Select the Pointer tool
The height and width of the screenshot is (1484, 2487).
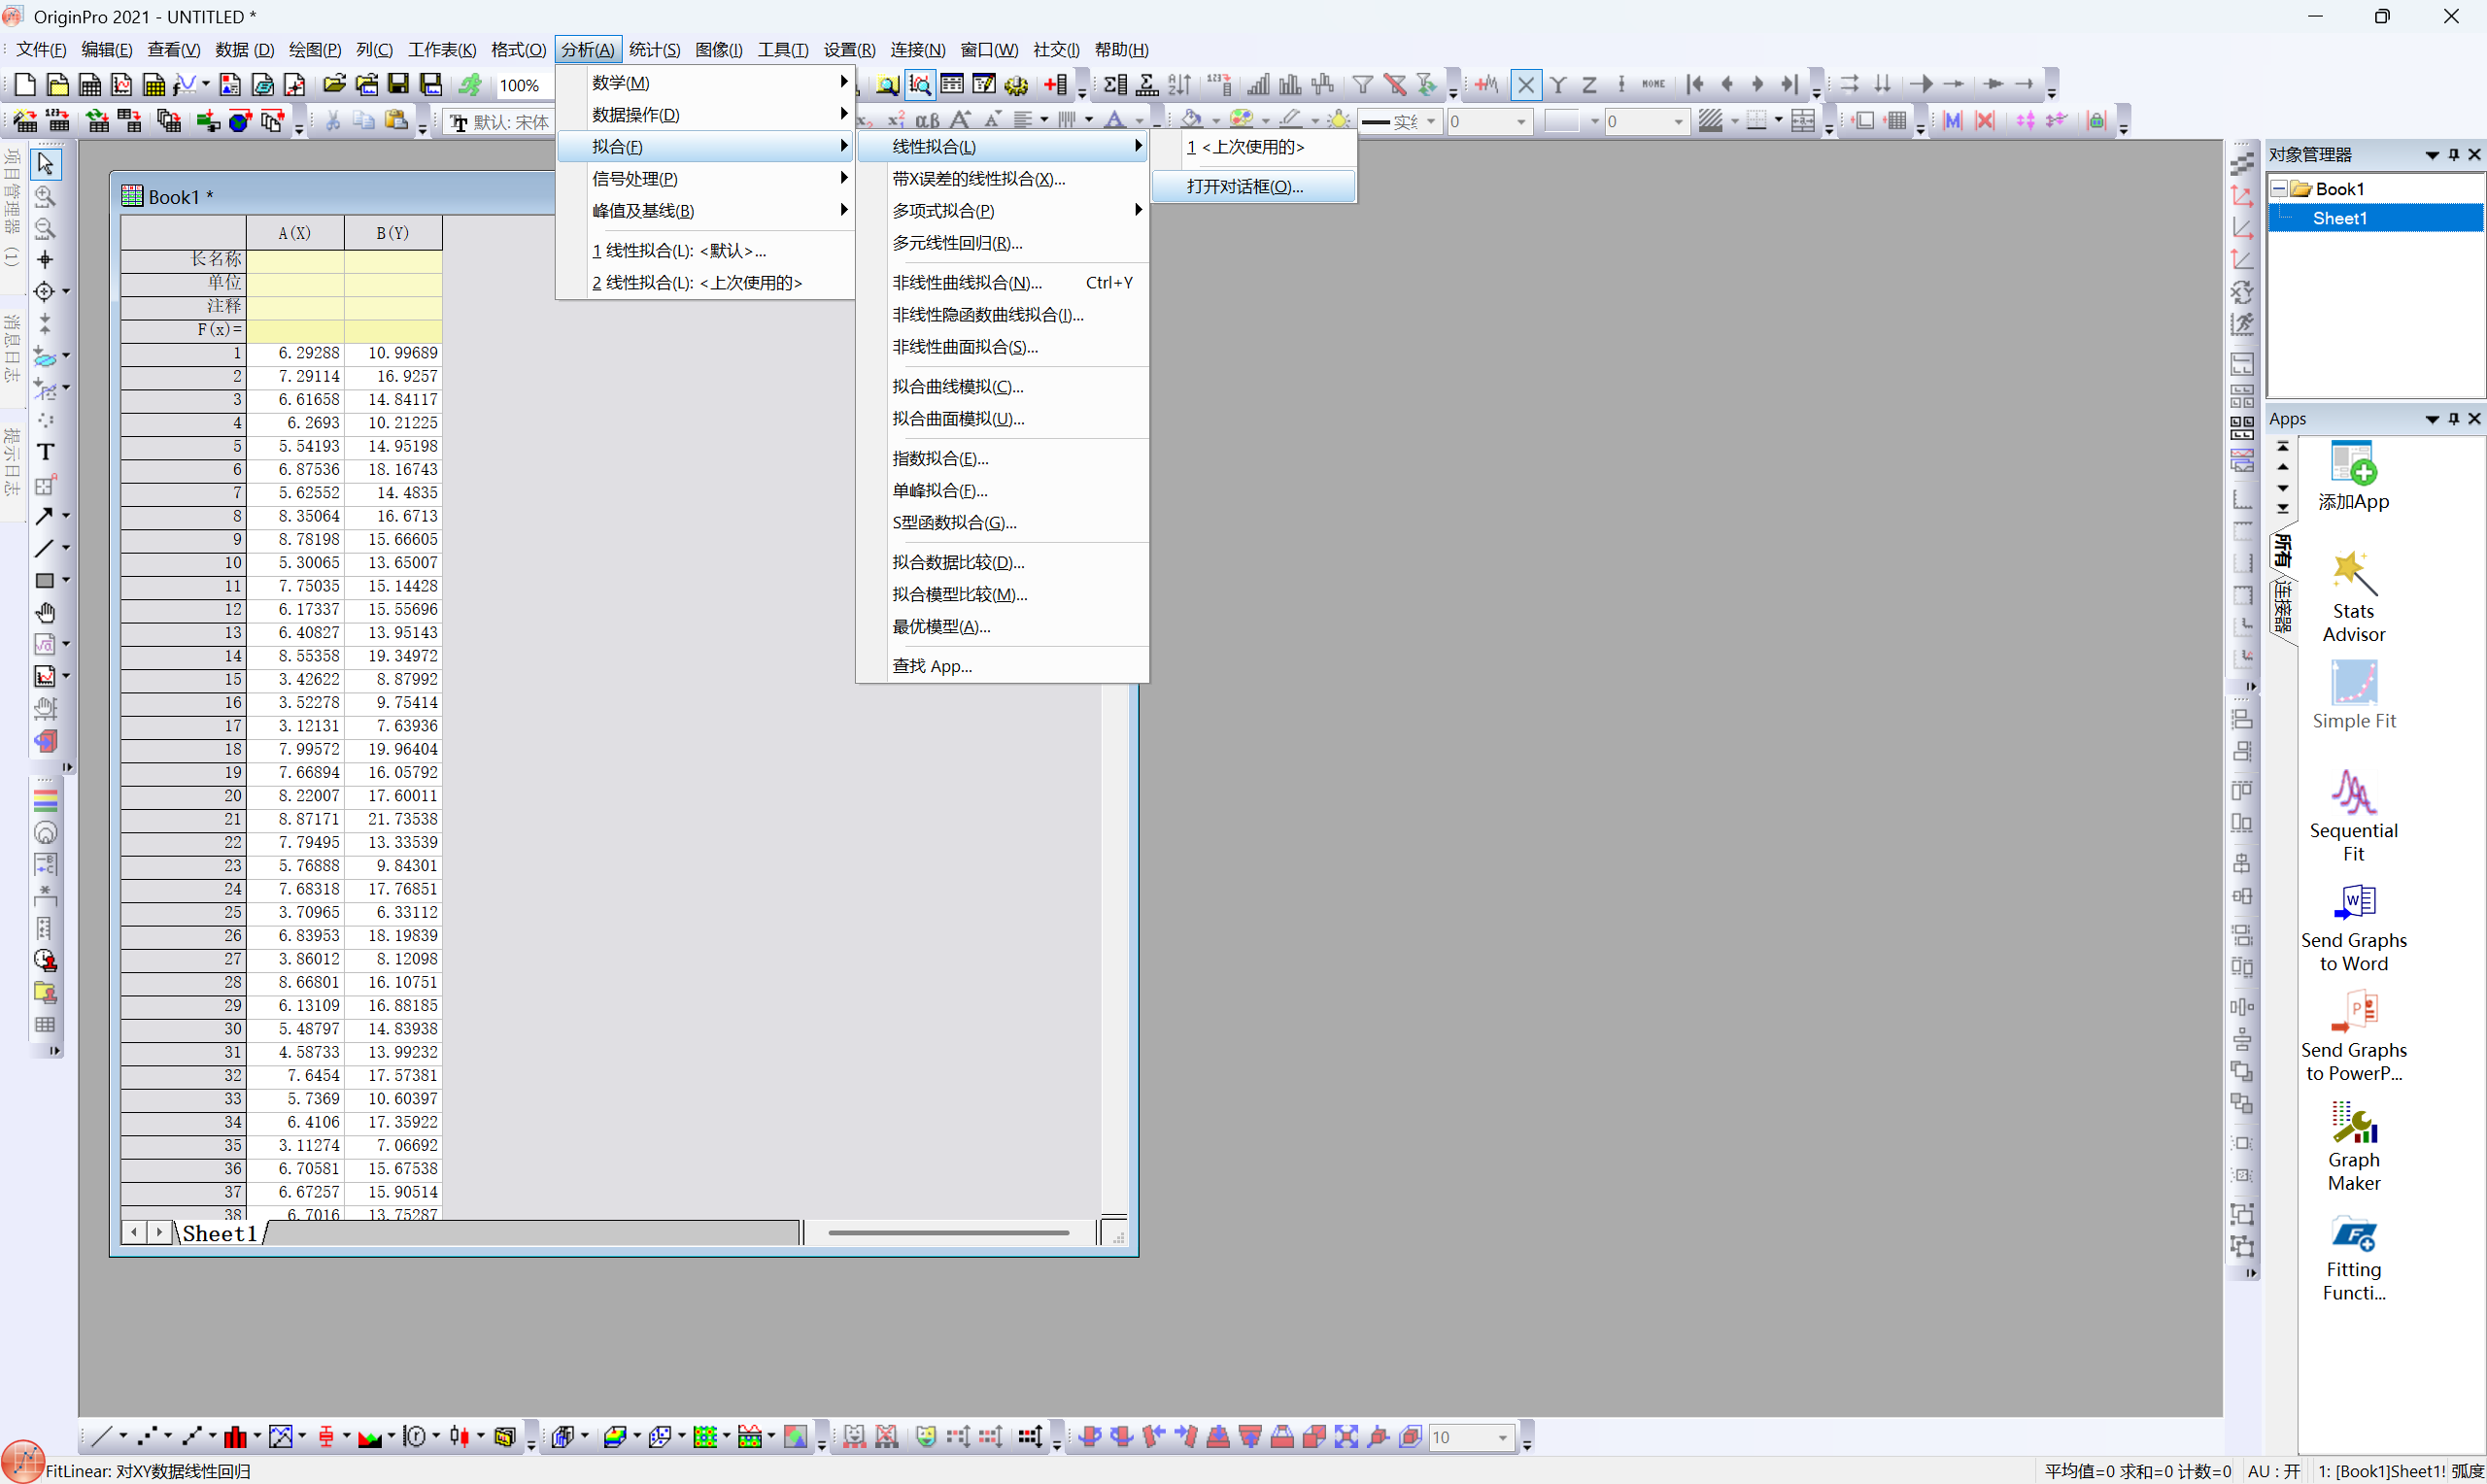tap(45, 163)
